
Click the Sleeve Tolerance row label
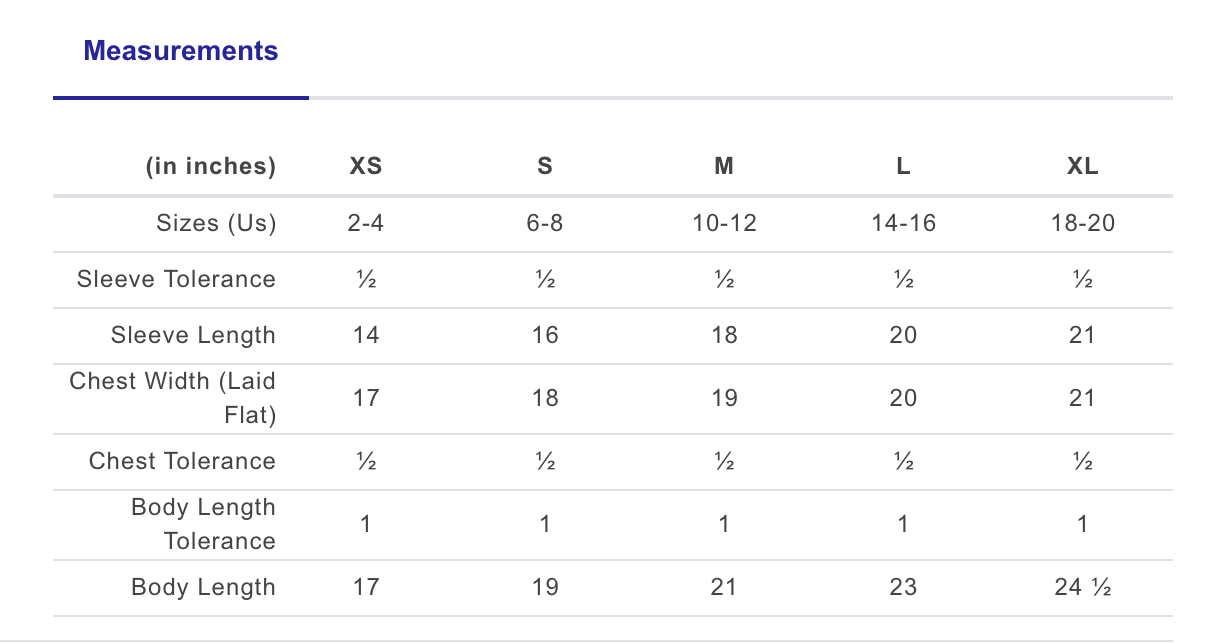[176, 279]
